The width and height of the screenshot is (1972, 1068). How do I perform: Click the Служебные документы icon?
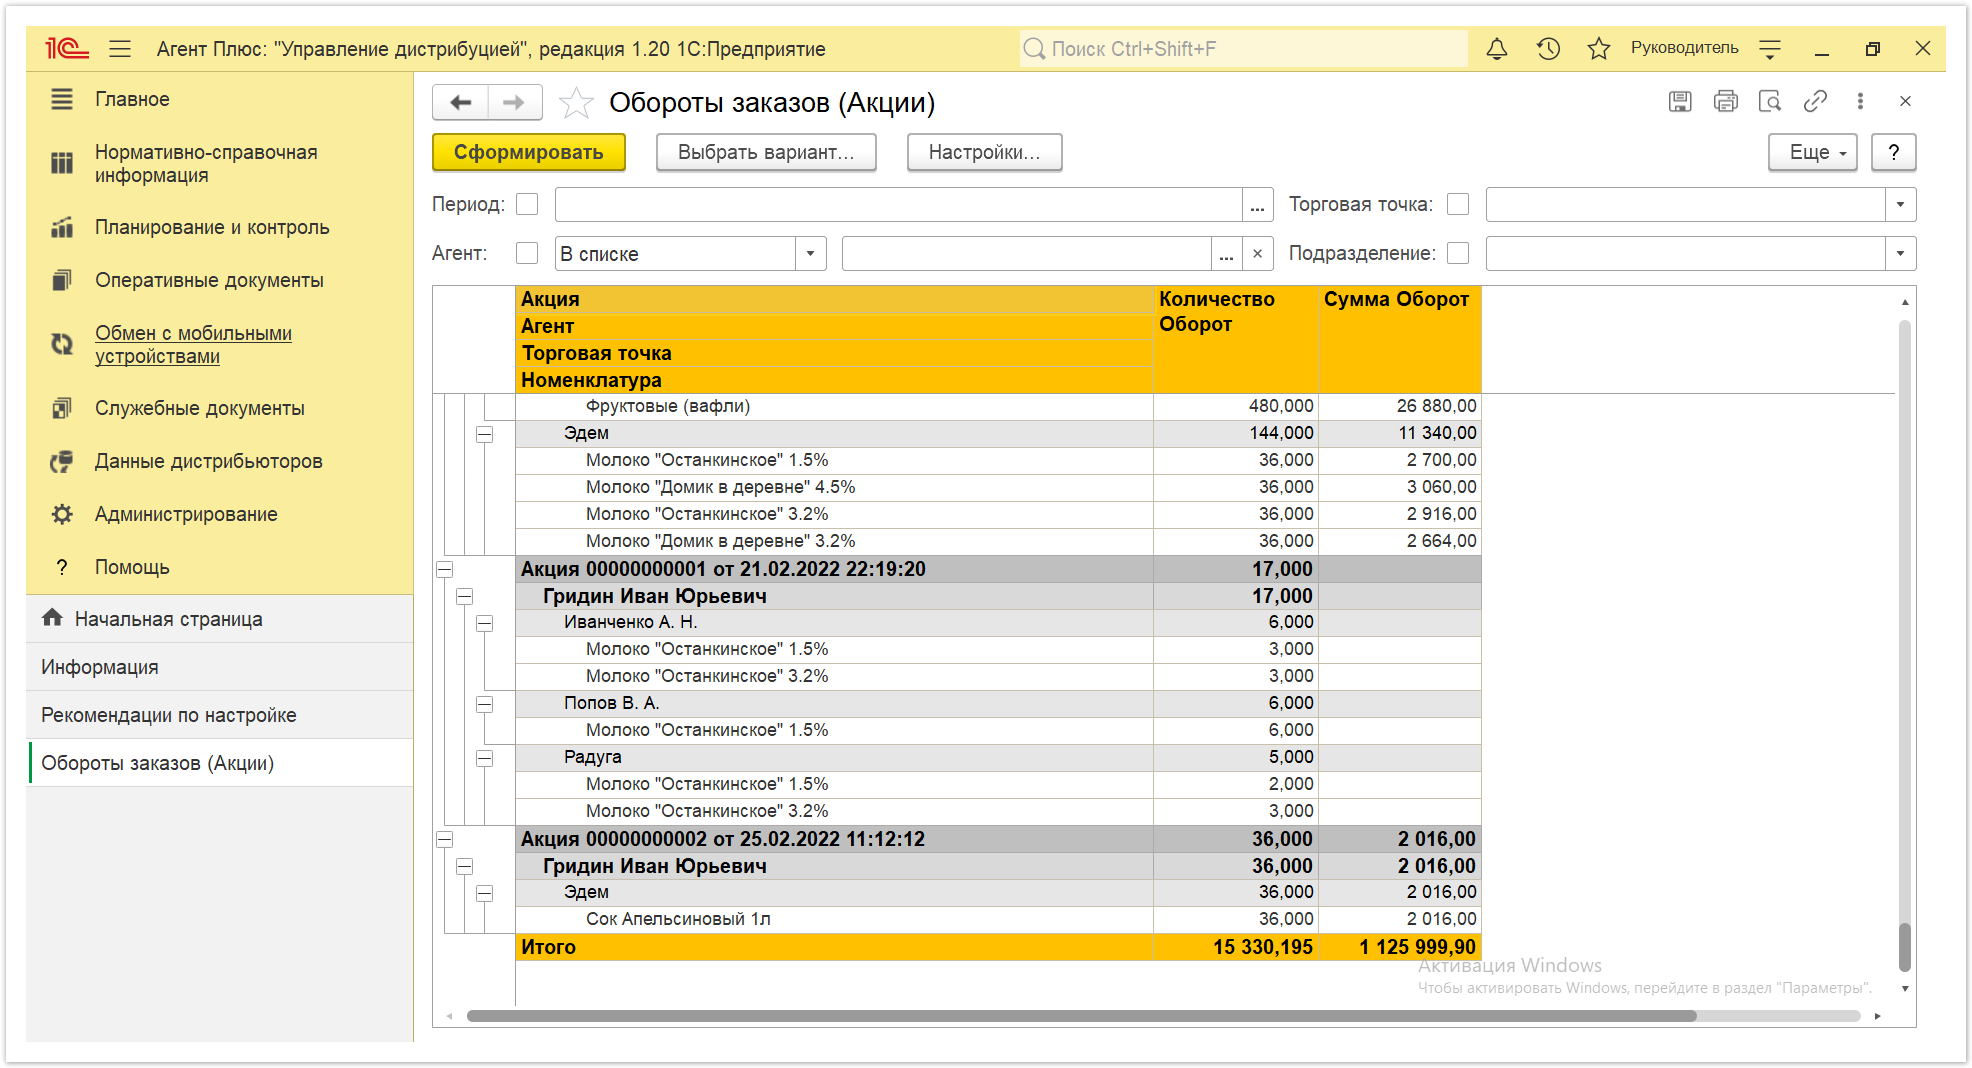(62, 408)
